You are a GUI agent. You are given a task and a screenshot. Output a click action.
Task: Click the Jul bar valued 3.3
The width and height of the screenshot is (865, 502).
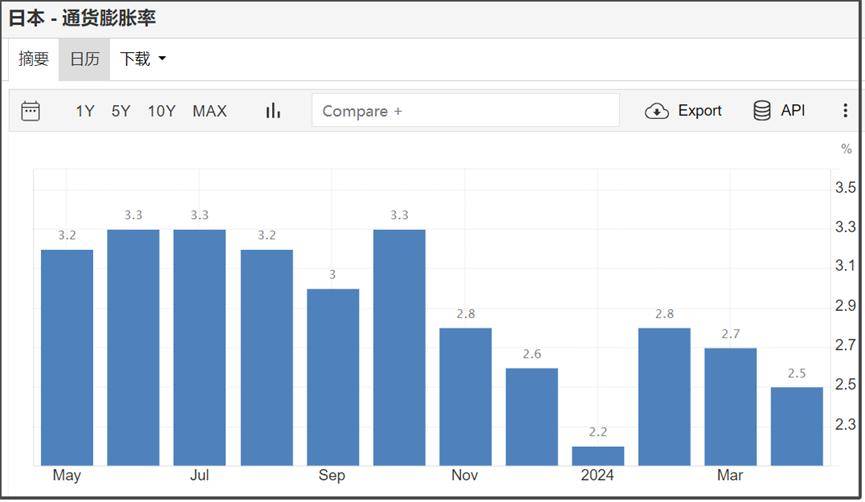tap(200, 348)
